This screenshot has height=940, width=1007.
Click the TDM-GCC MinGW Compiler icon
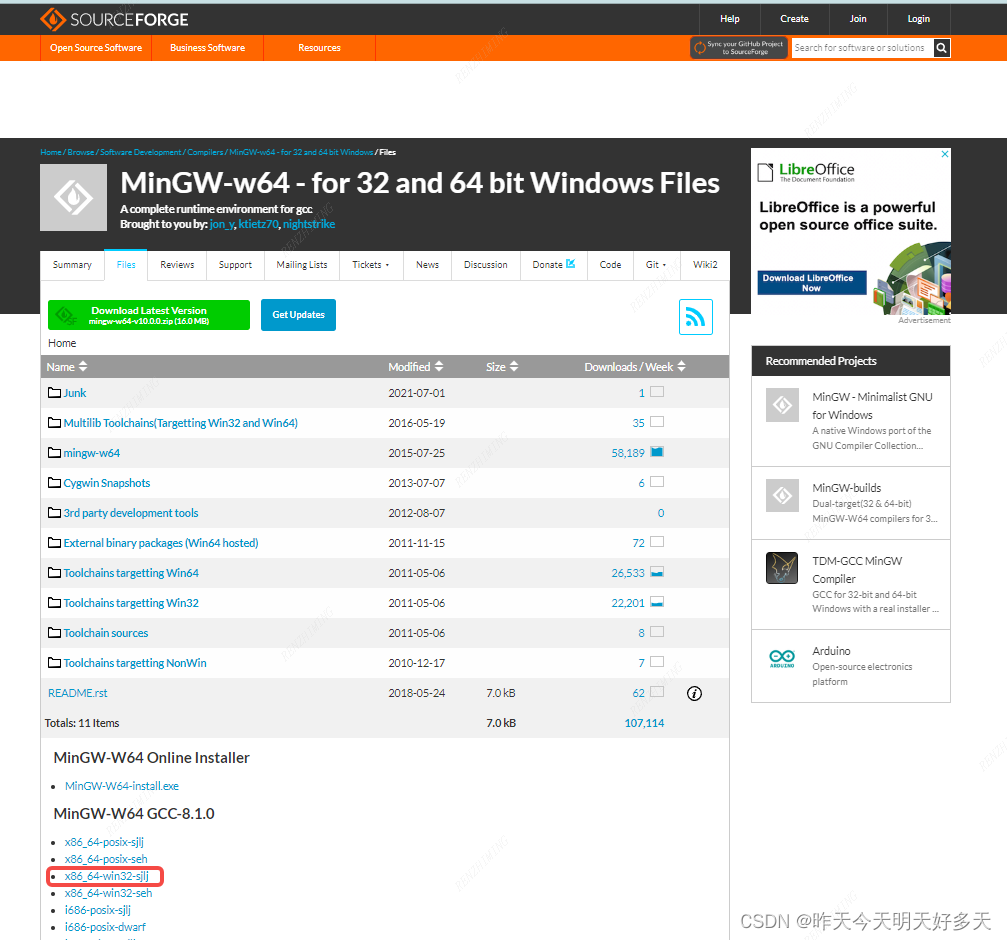click(782, 568)
